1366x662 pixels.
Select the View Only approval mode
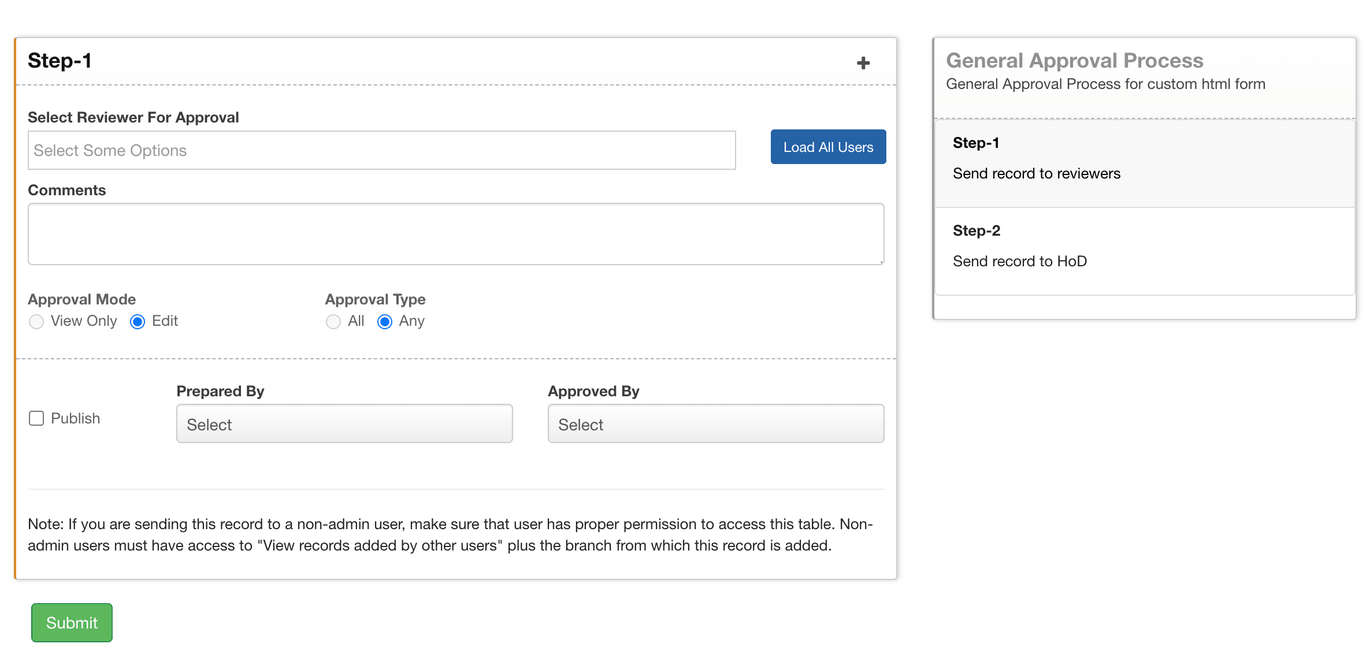pyautogui.click(x=37, y=322)
